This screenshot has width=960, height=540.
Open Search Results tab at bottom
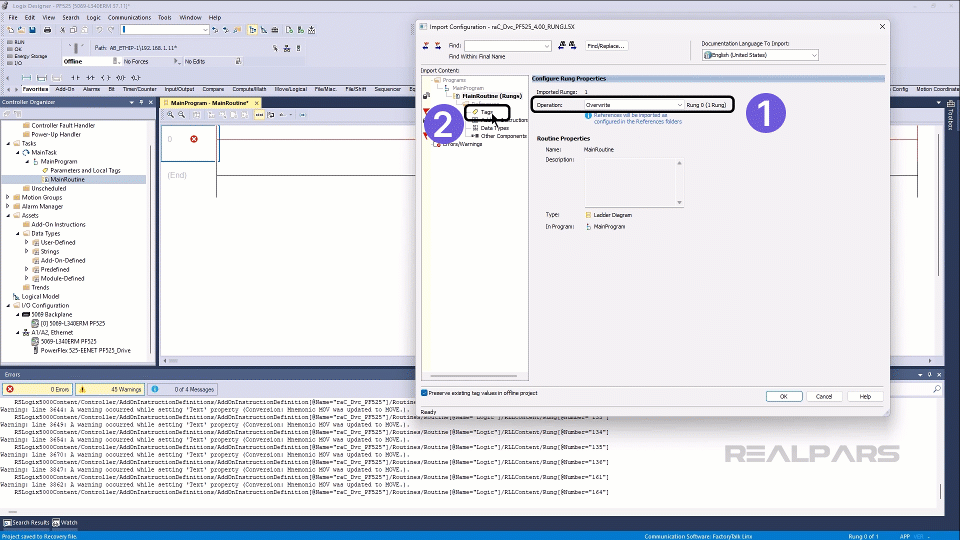pyautogui.click(x=26, y=523)
